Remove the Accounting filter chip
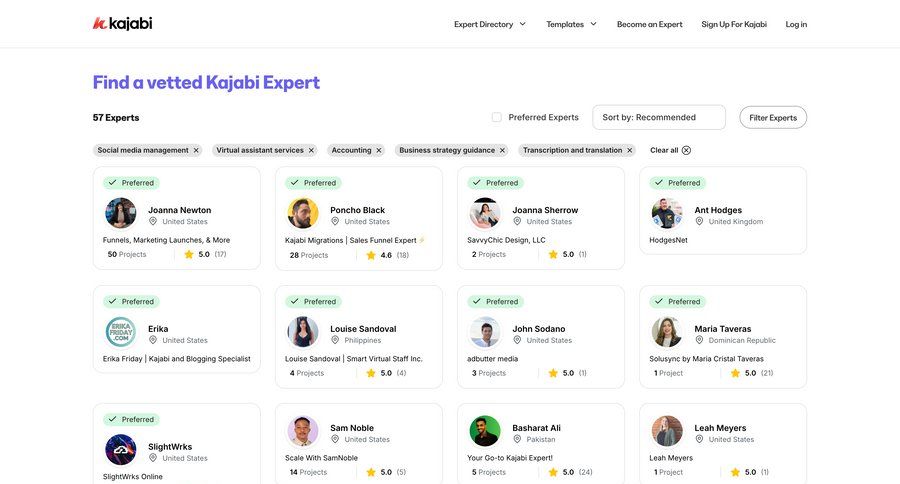This screenshot has width=900, height=484. coord(379,150)
